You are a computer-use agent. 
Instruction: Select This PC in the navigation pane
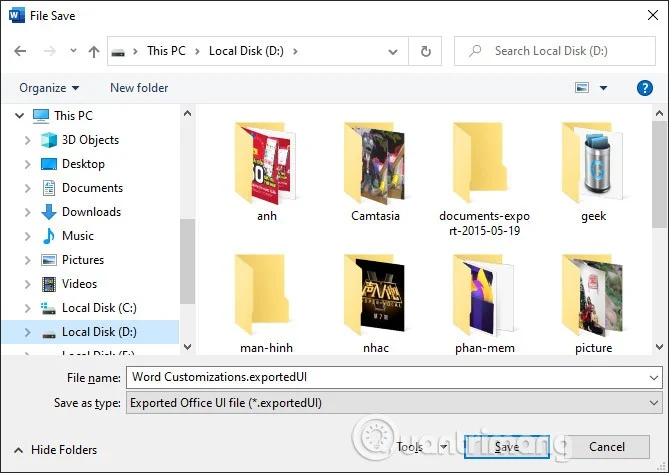pos(73,116)
